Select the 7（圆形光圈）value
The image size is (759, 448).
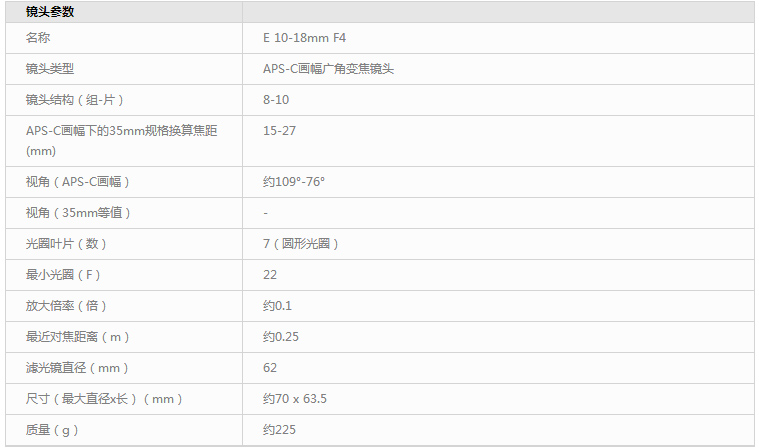click(x=301, y=244)
